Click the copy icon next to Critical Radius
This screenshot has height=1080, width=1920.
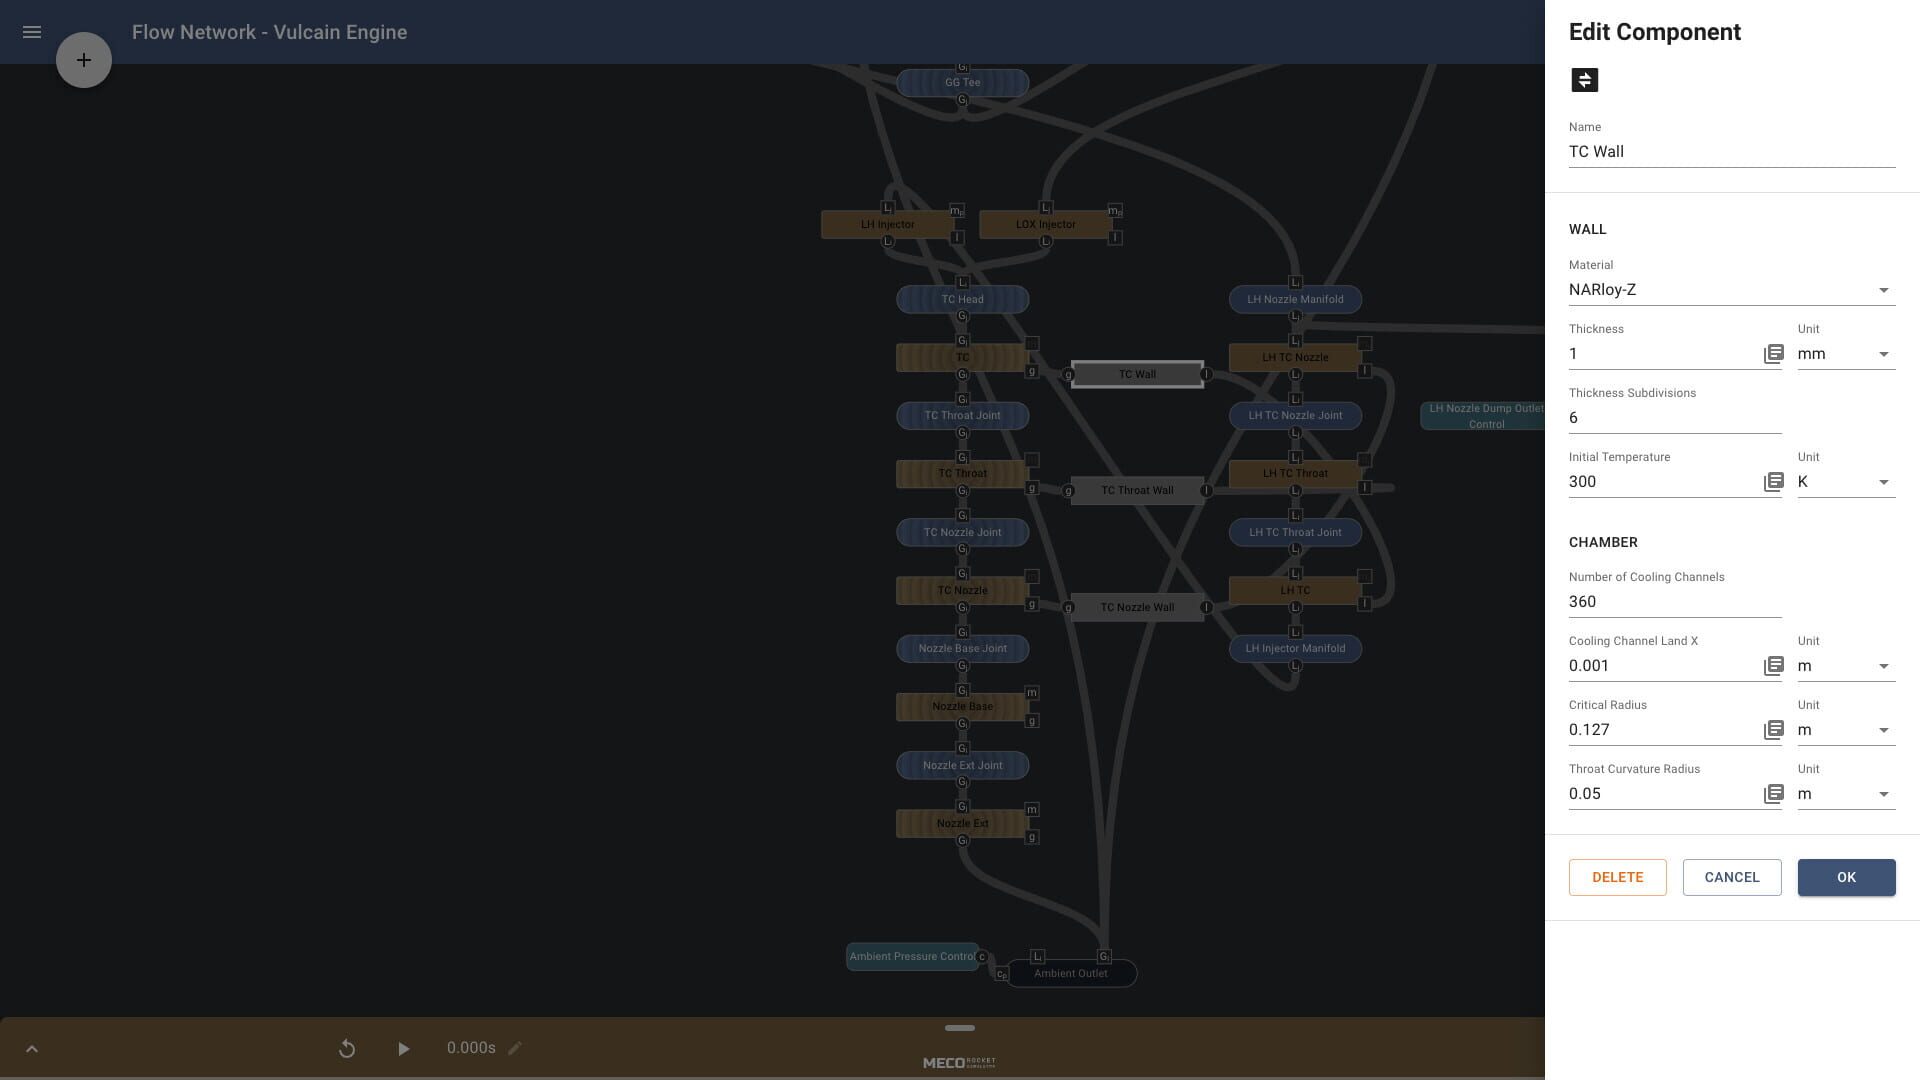1774,729
